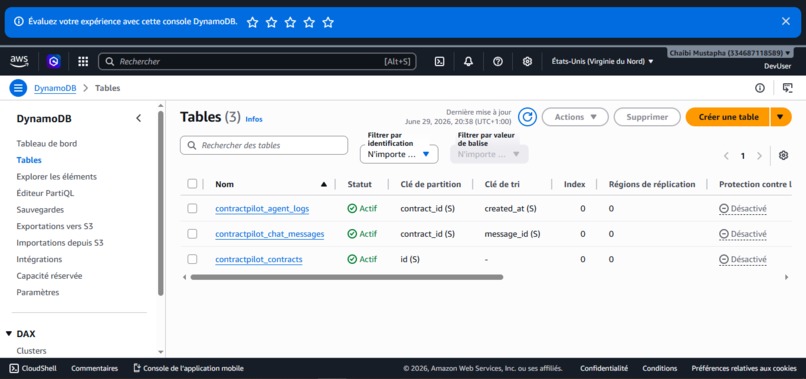This screenshot has width=806, height=379.
Task: Open Préférences relatives aux cookies
Action: click(x=744, y=368)
